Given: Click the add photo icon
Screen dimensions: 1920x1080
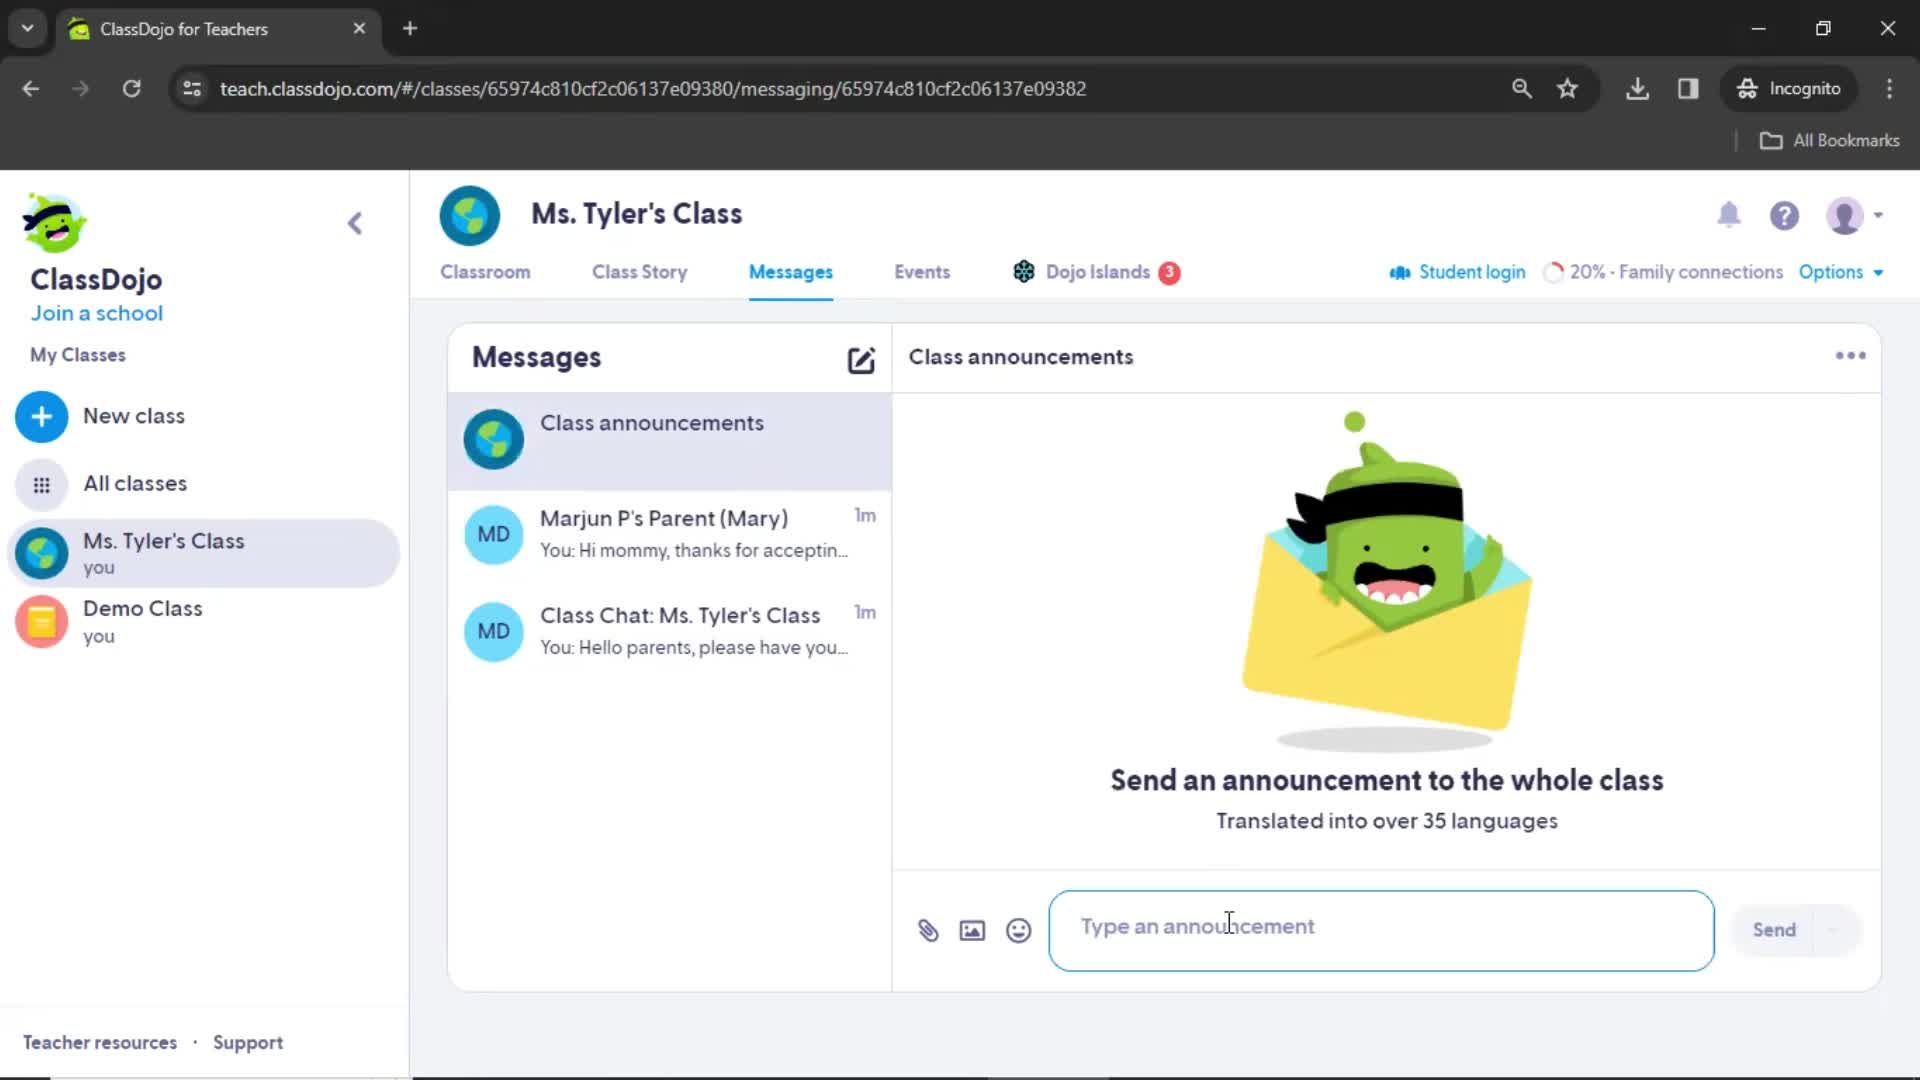Looking at the screenshot, I should (972, 931).
